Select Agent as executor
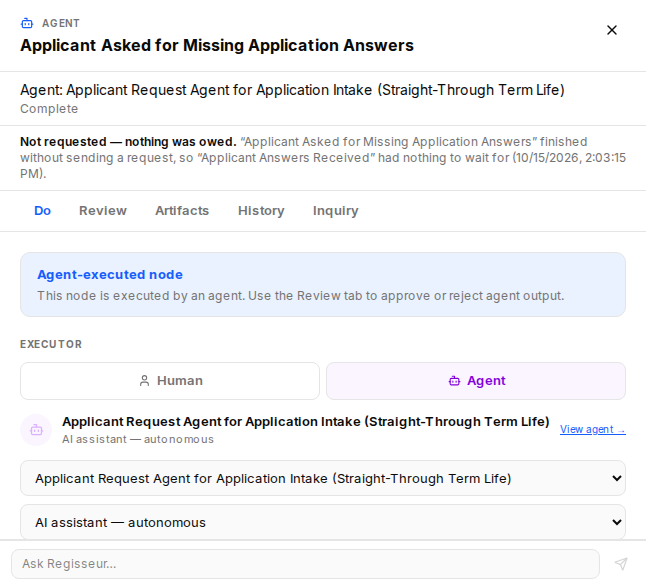This screenshot has width=646, height=584. 476,381
